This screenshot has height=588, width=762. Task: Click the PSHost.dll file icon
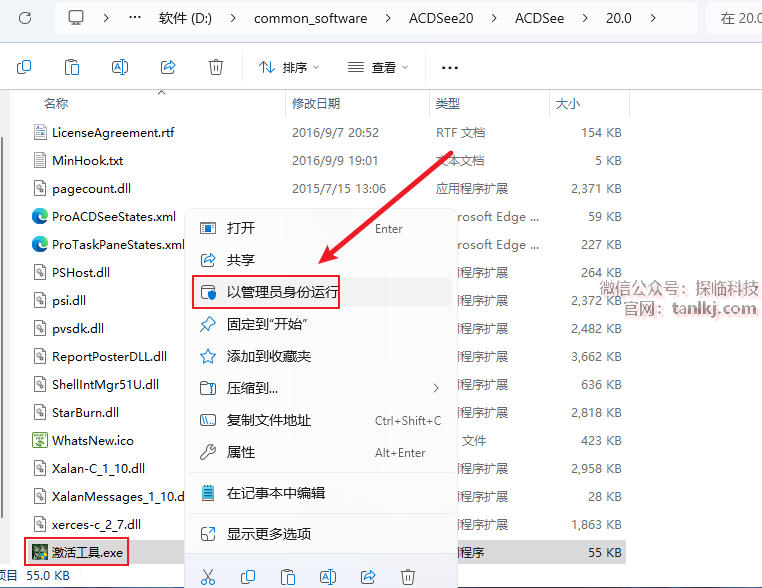pyautogui.click(x=40, y=272)
